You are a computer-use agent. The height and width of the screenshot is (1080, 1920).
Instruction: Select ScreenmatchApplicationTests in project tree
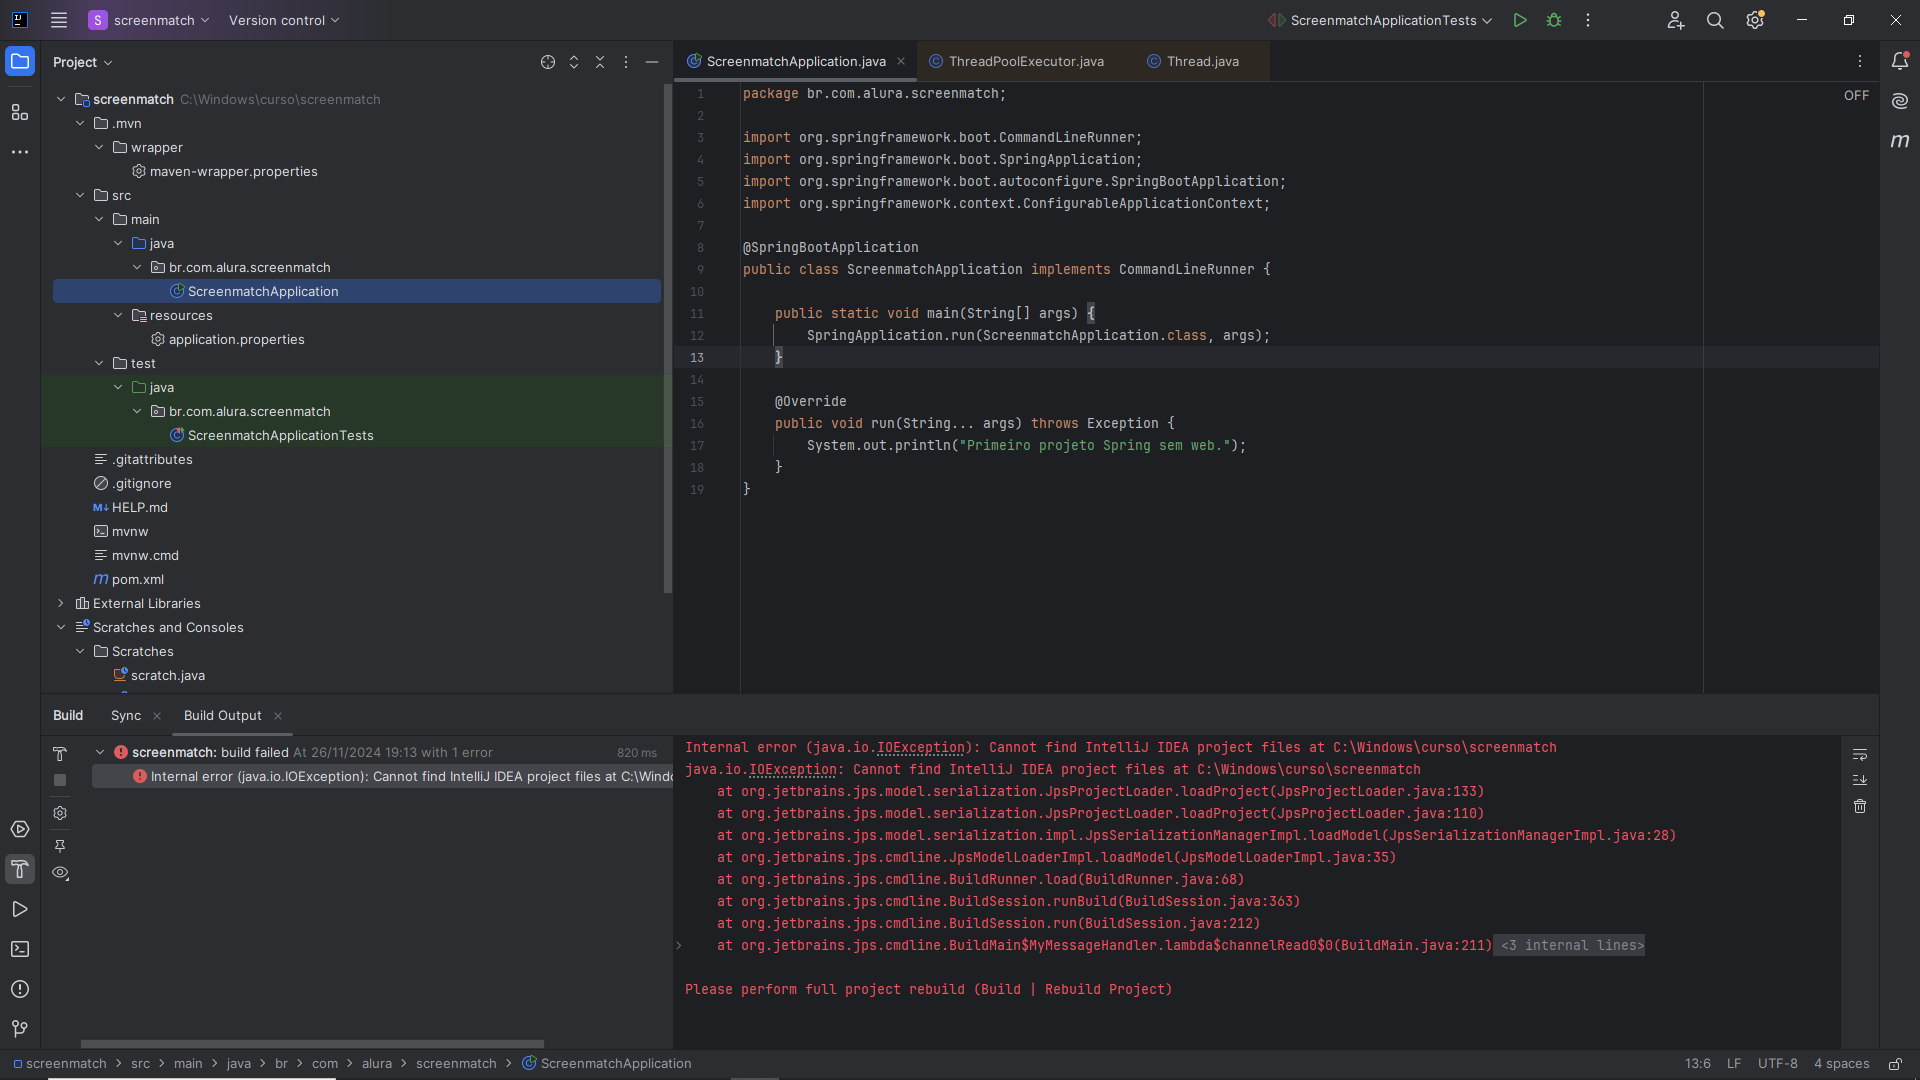[280, 435]
